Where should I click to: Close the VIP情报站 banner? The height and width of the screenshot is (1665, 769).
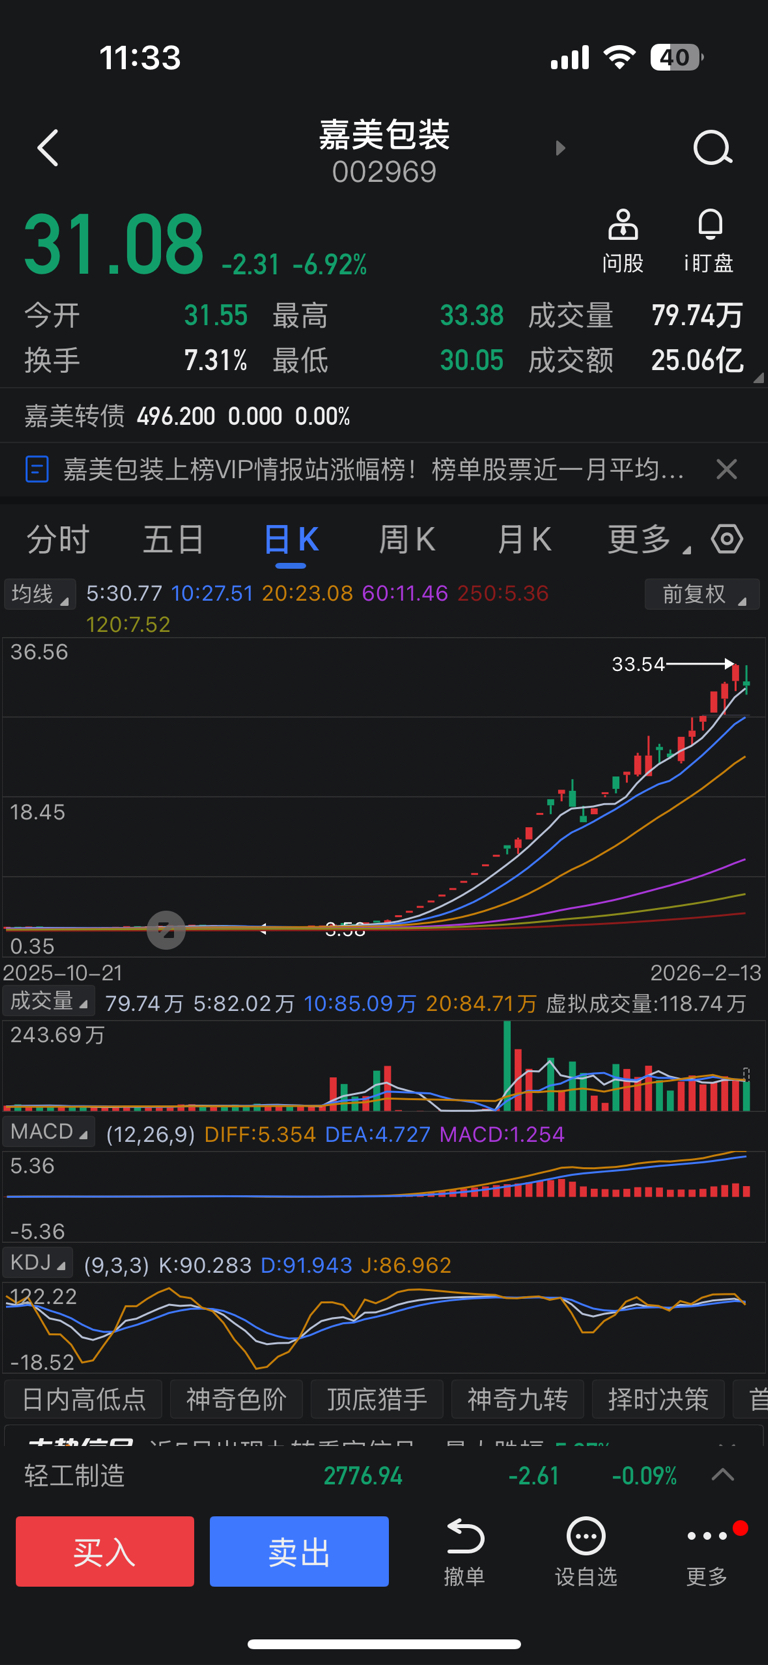(727, 469)
